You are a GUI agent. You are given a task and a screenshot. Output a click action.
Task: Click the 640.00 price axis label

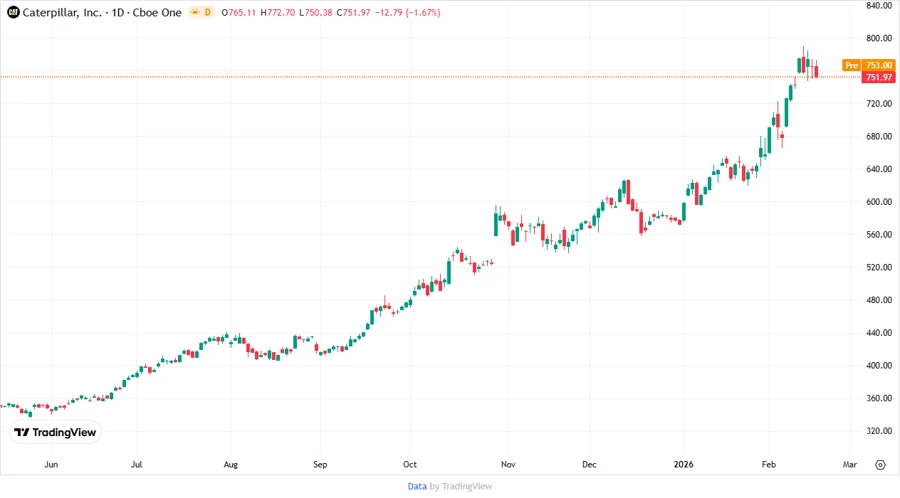point(879,169)
